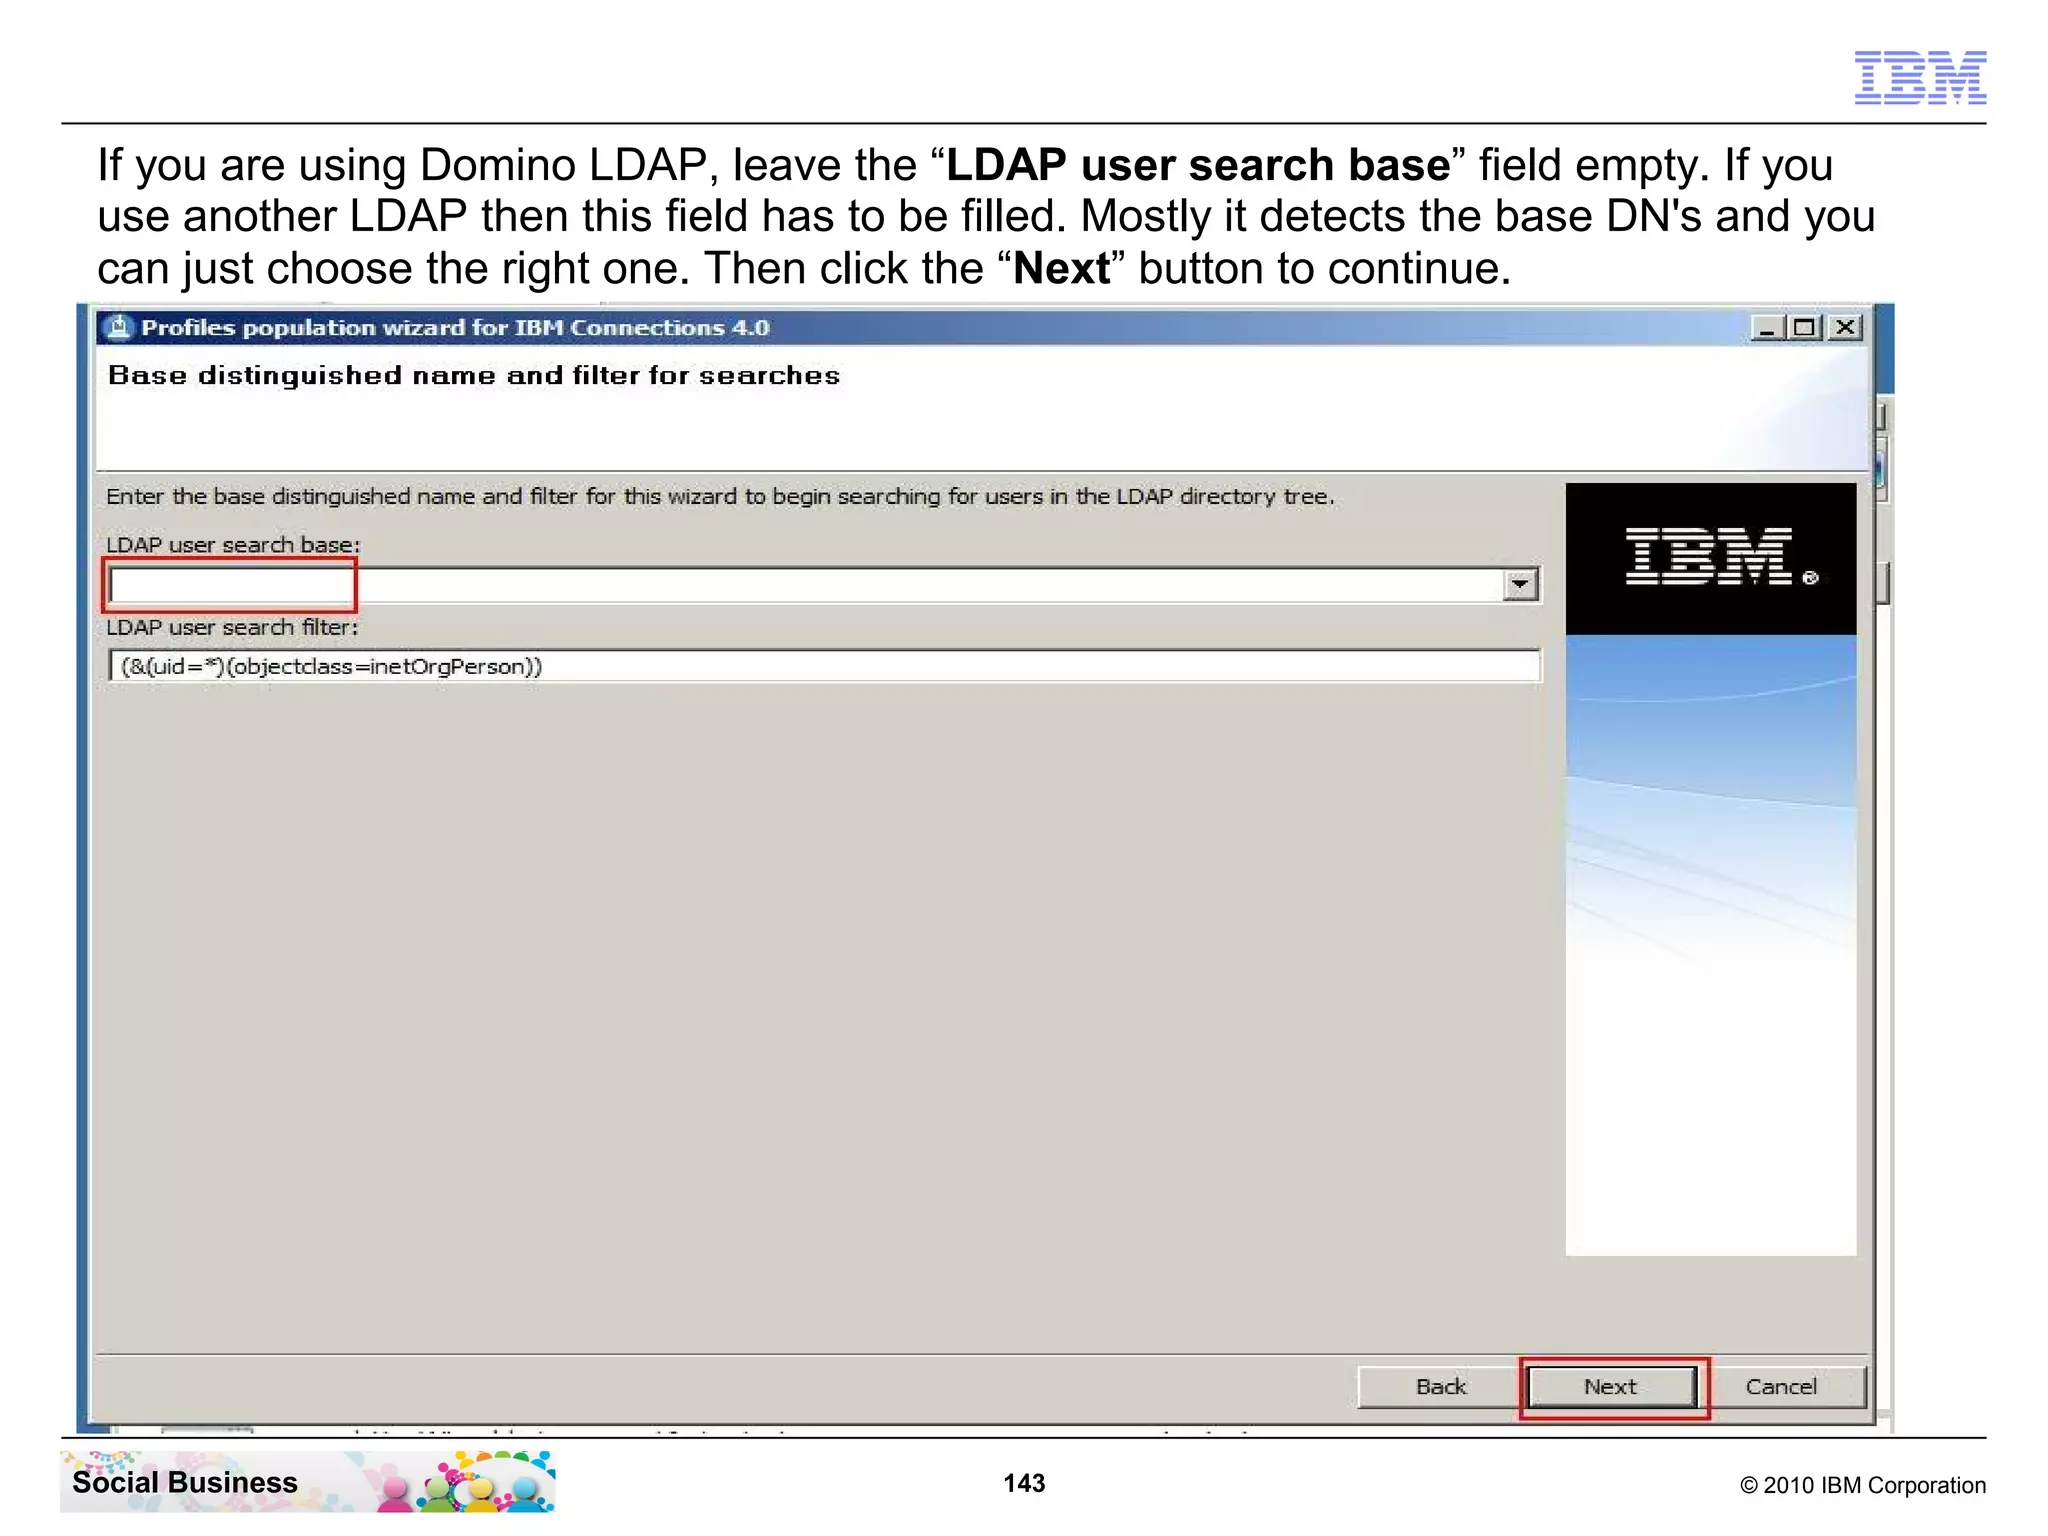Click the 'LDAP user search filter:' label
The width and height of the screenshot is (2048, 1536).
tap(232, 628)
